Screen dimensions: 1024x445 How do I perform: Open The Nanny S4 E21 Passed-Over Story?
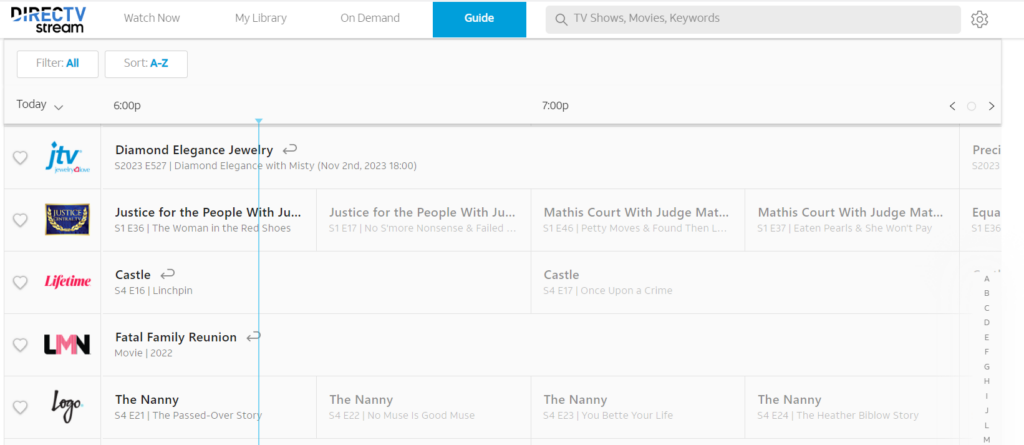(x=209, y=407)
